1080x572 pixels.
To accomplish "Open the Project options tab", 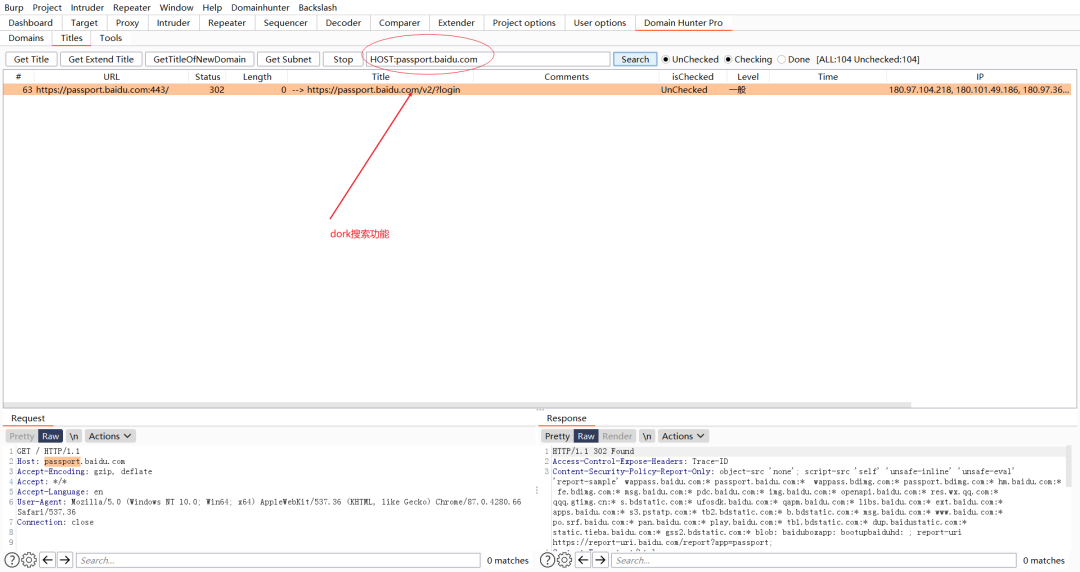I will tap(524, 23).
